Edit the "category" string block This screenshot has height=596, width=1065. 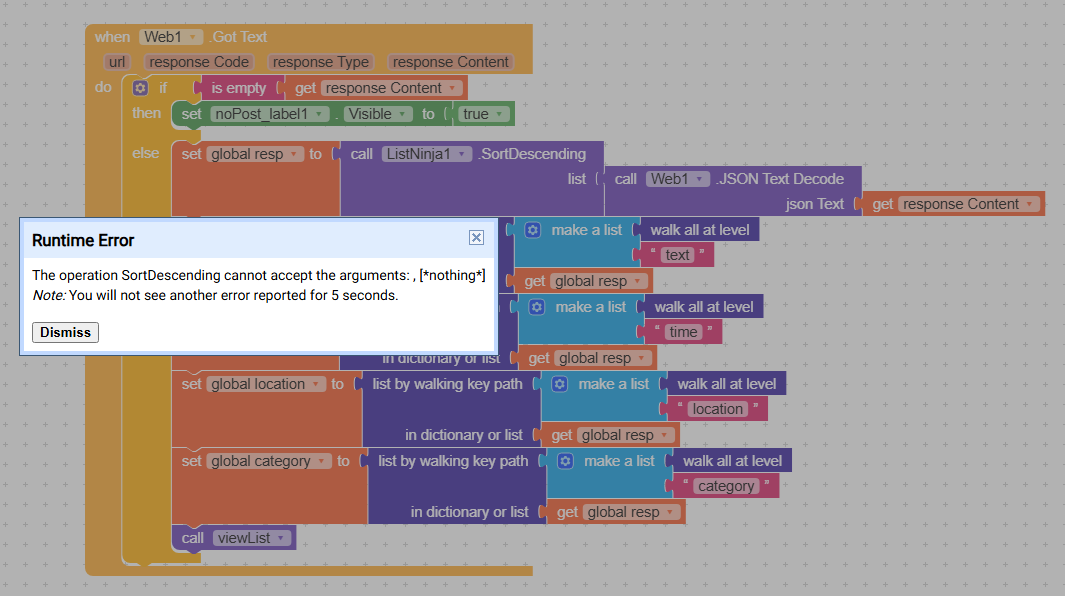(725, 486)
